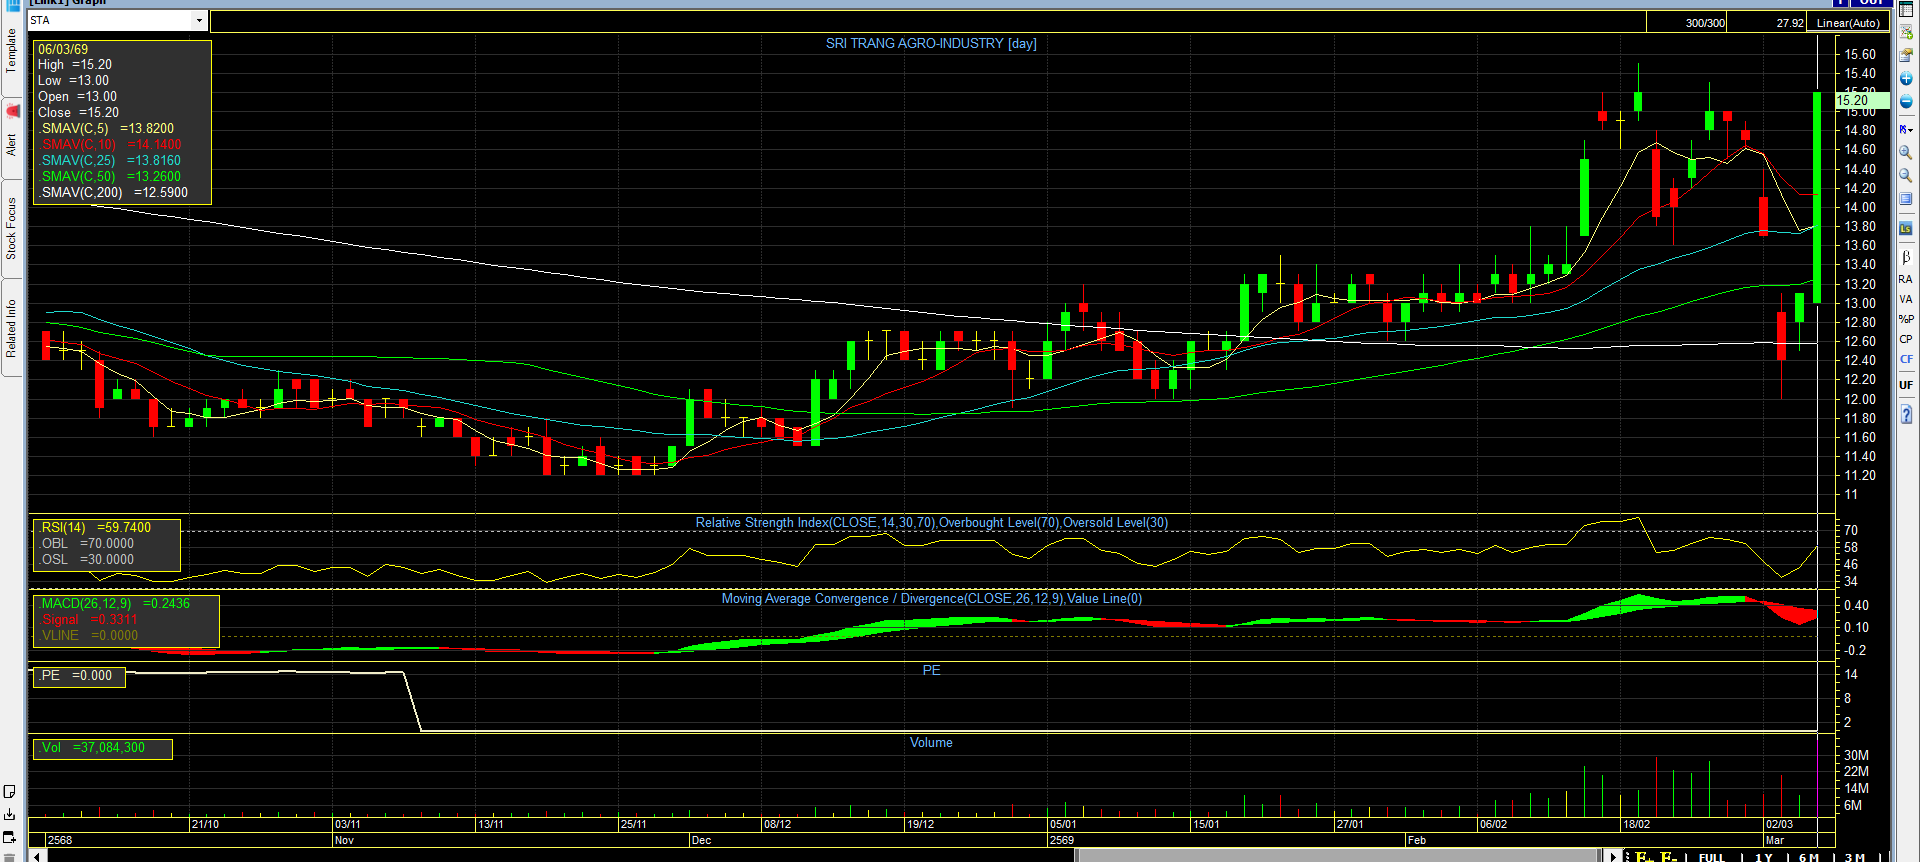Click the pointing-hand icon on right toolbar

coord(1906,55)
